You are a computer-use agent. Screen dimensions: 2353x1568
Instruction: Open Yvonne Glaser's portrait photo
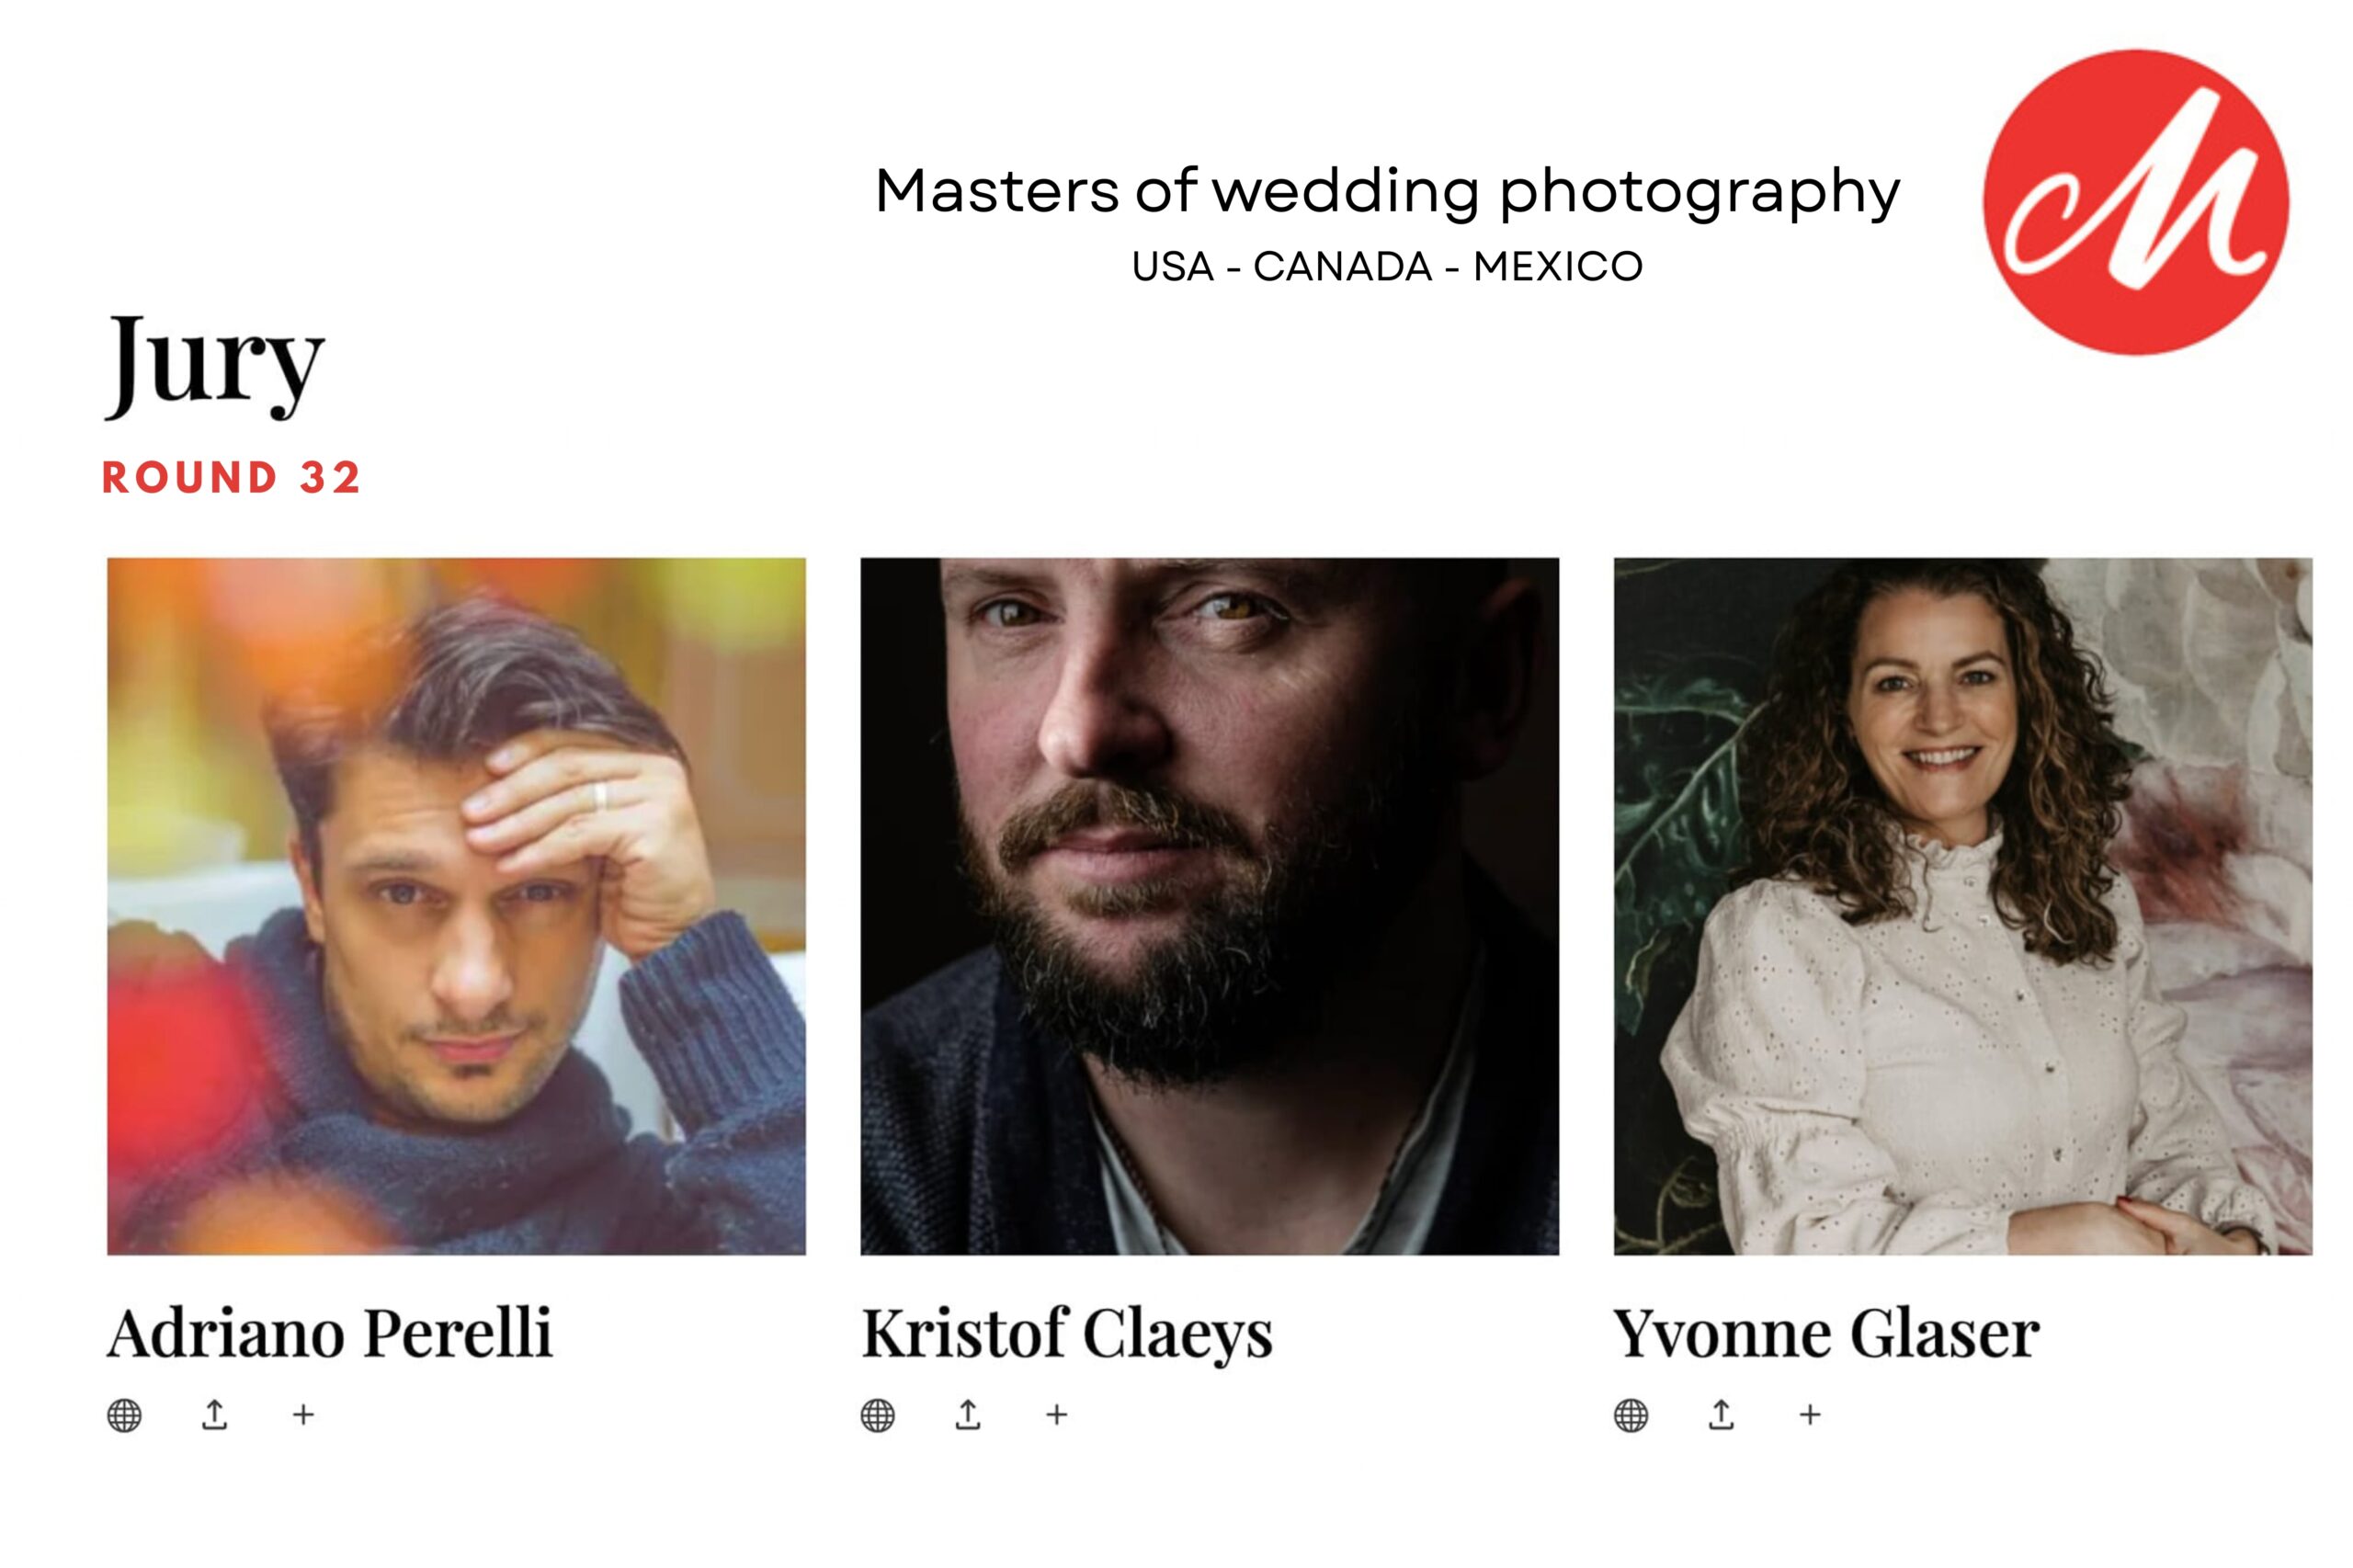[1962, 906]
